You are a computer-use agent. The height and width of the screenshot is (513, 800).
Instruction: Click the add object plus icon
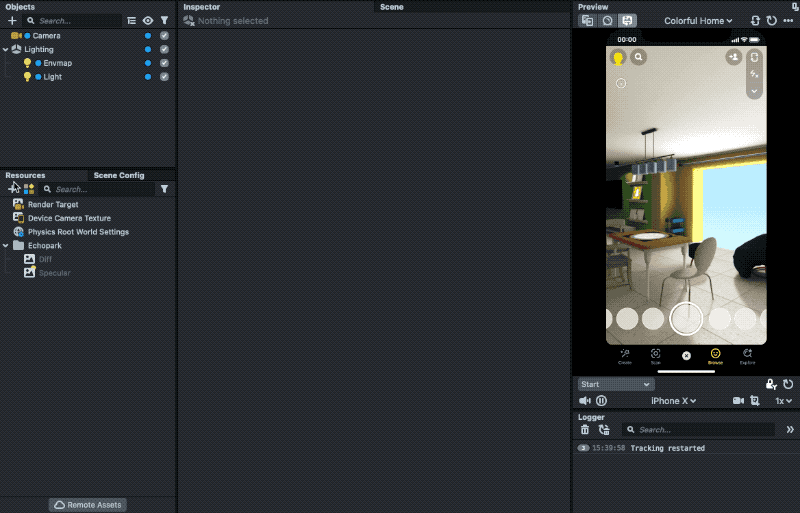(12, 20)
